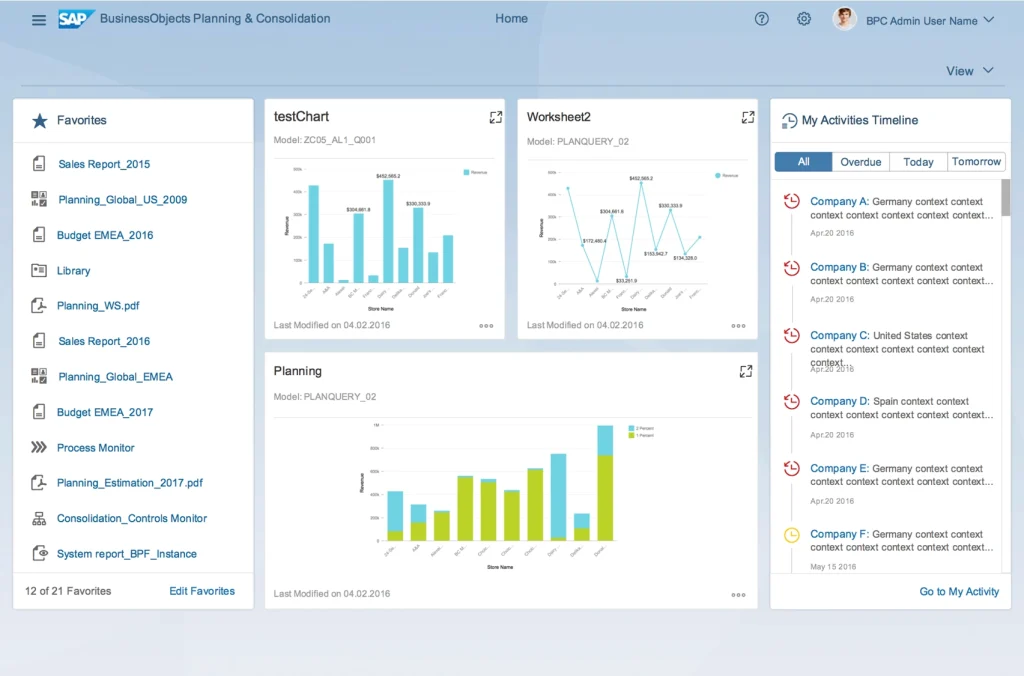
Task: Select the Today timeline filter
Action: (918, 161)
